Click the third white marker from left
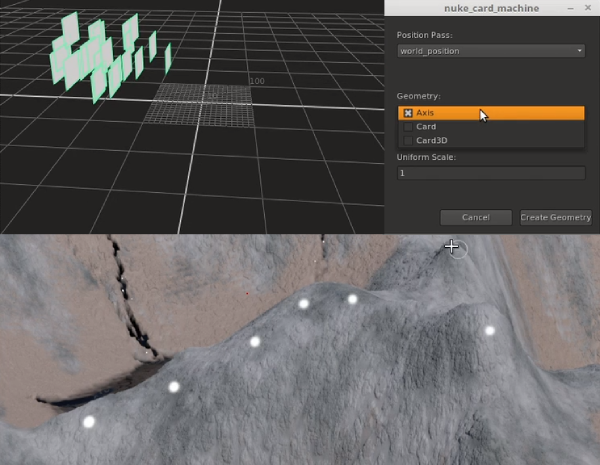The width and height of the screenshot is (600, 465). point(255,342)
